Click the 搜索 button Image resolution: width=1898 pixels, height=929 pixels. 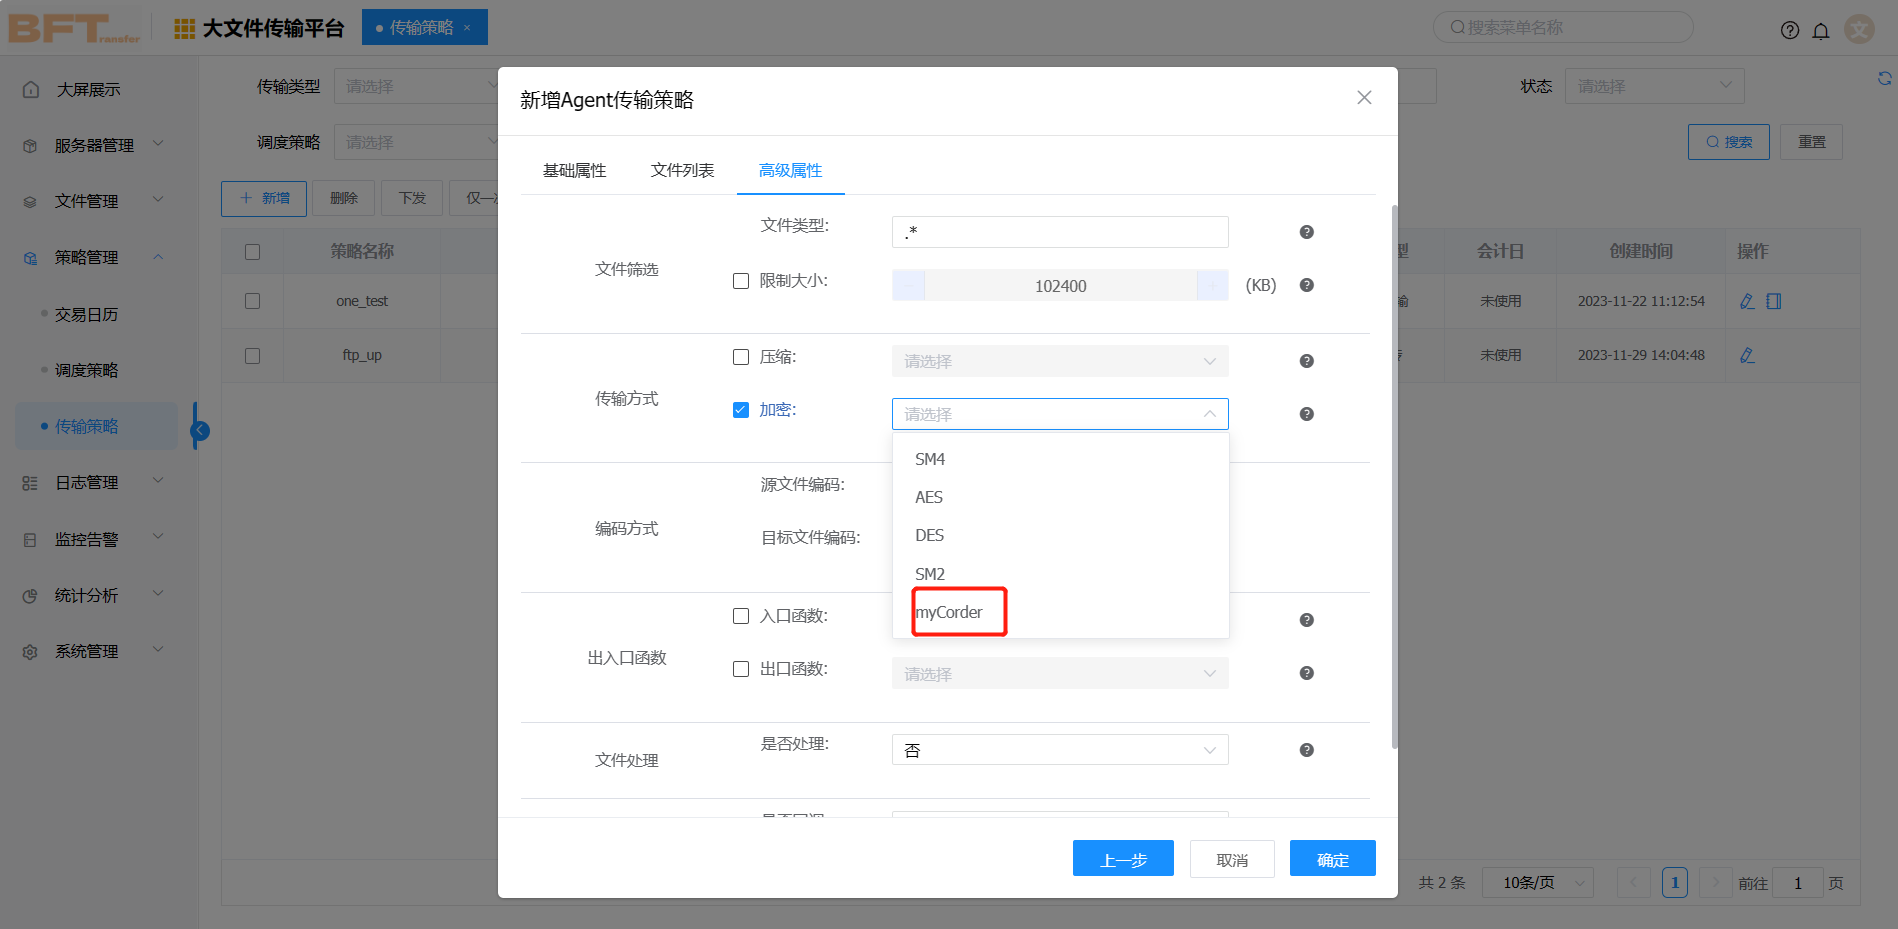pyautogui.click(x=1729, y=142)
